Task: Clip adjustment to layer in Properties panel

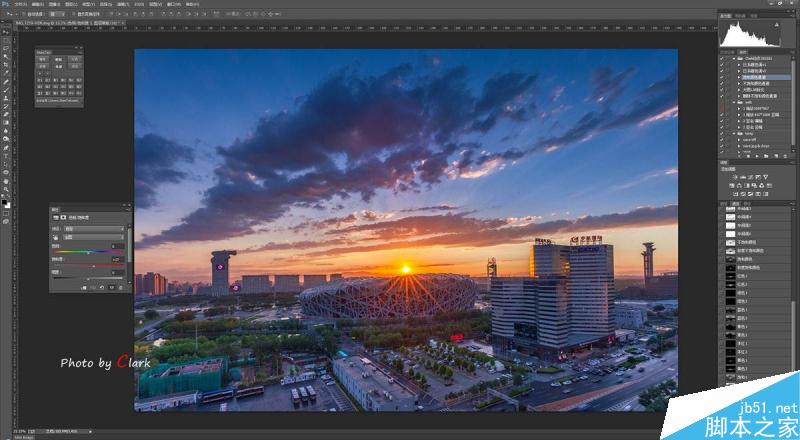Action: point(84,287)
